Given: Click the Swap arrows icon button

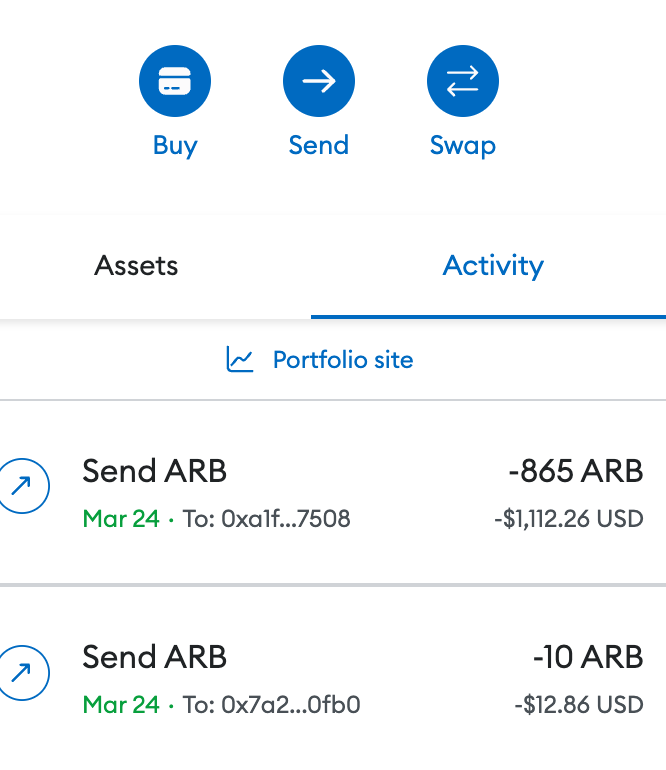Looking at the screenshot, I should tap(463, 81).
